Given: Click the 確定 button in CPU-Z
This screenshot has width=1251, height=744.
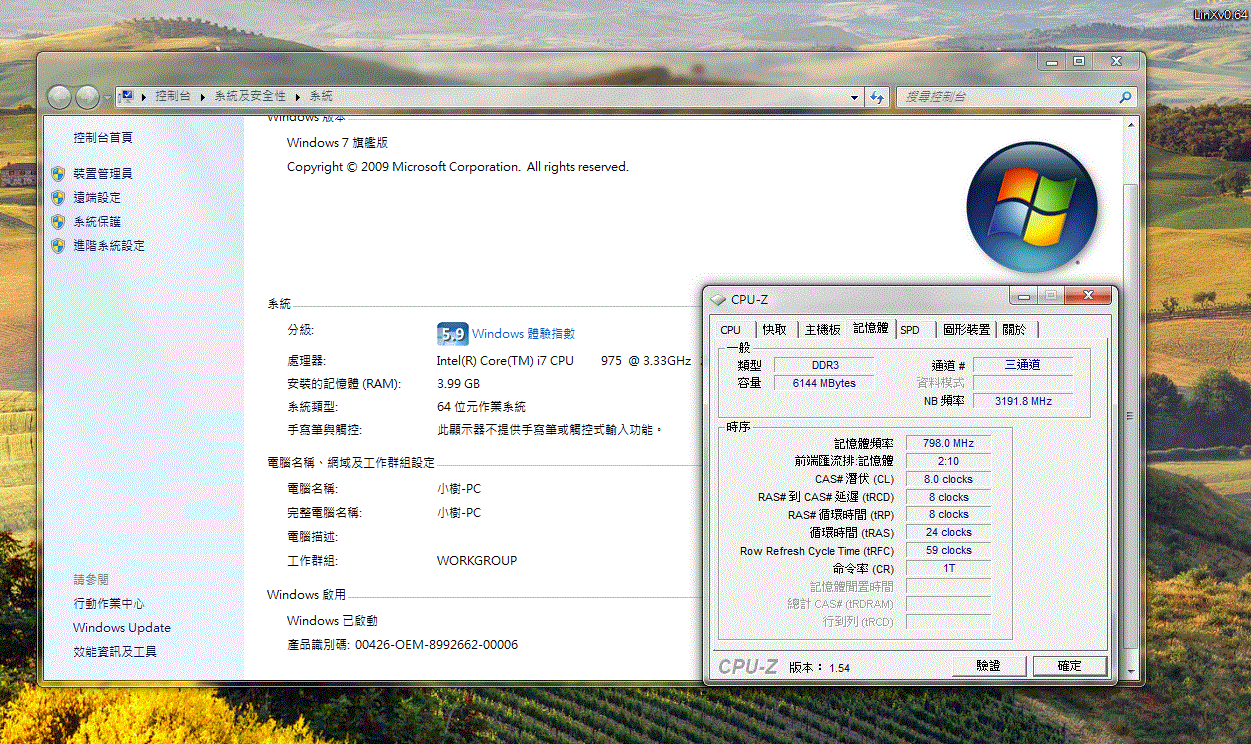Looking at the screenshot, I should (1070, 666).
